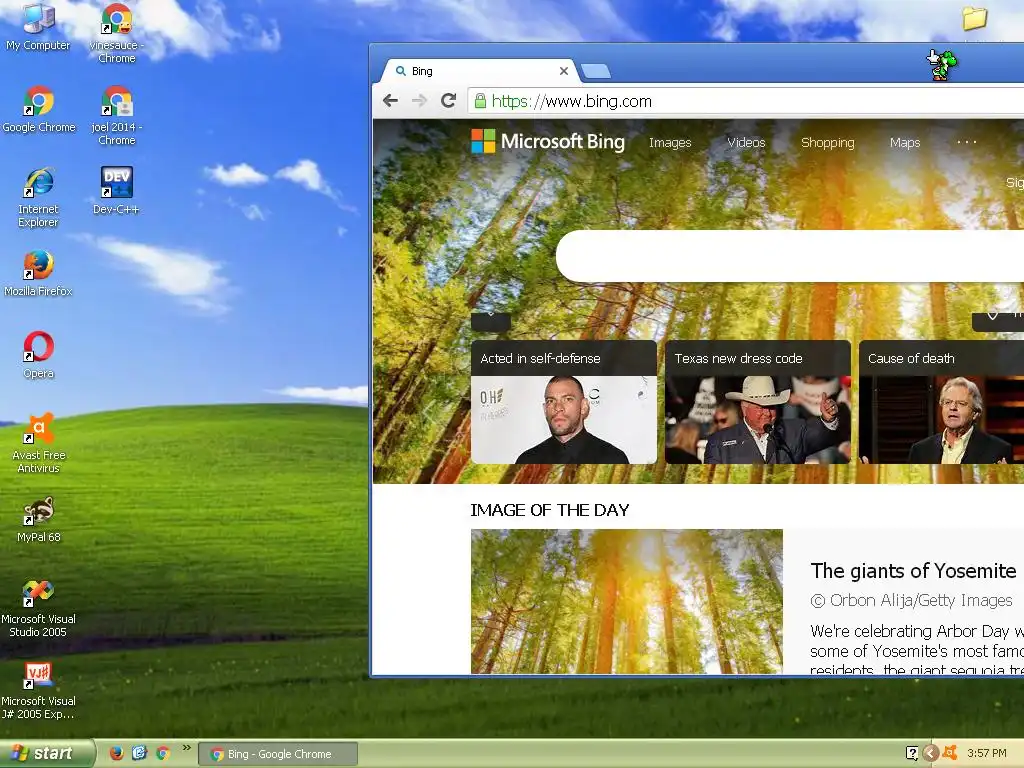Launch Chrome from the Quick Launch bar

coord(163,753)
